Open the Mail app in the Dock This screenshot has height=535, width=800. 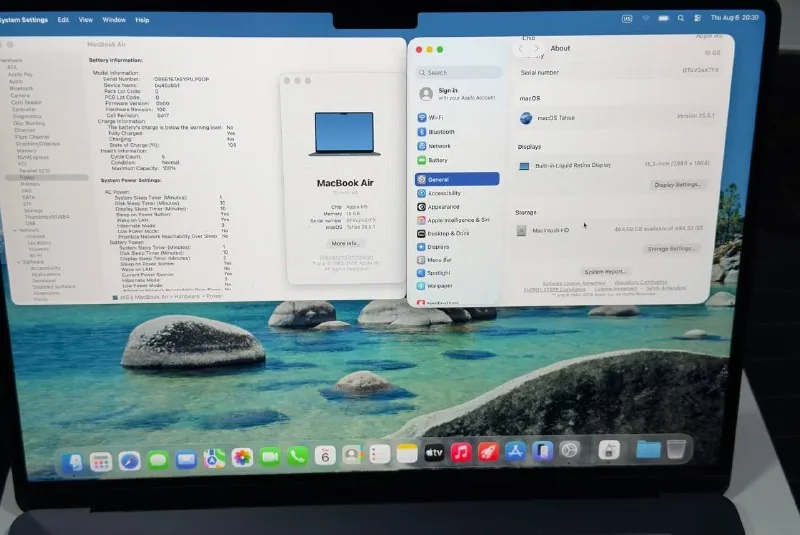(x=186, y=460)
